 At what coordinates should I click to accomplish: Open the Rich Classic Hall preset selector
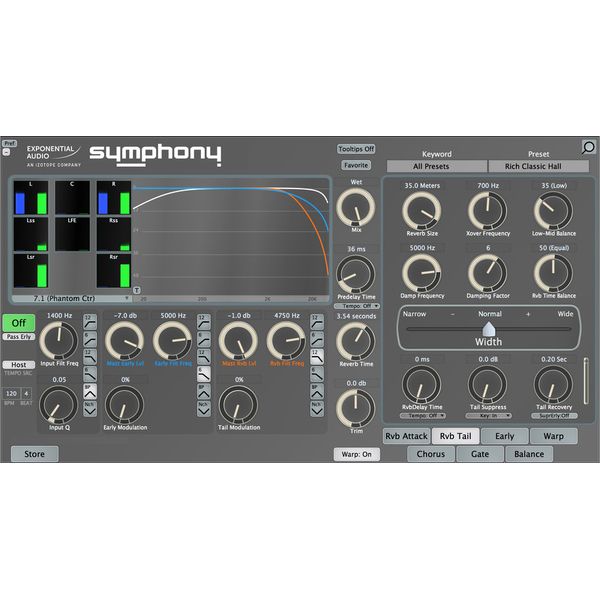point(539,166)
